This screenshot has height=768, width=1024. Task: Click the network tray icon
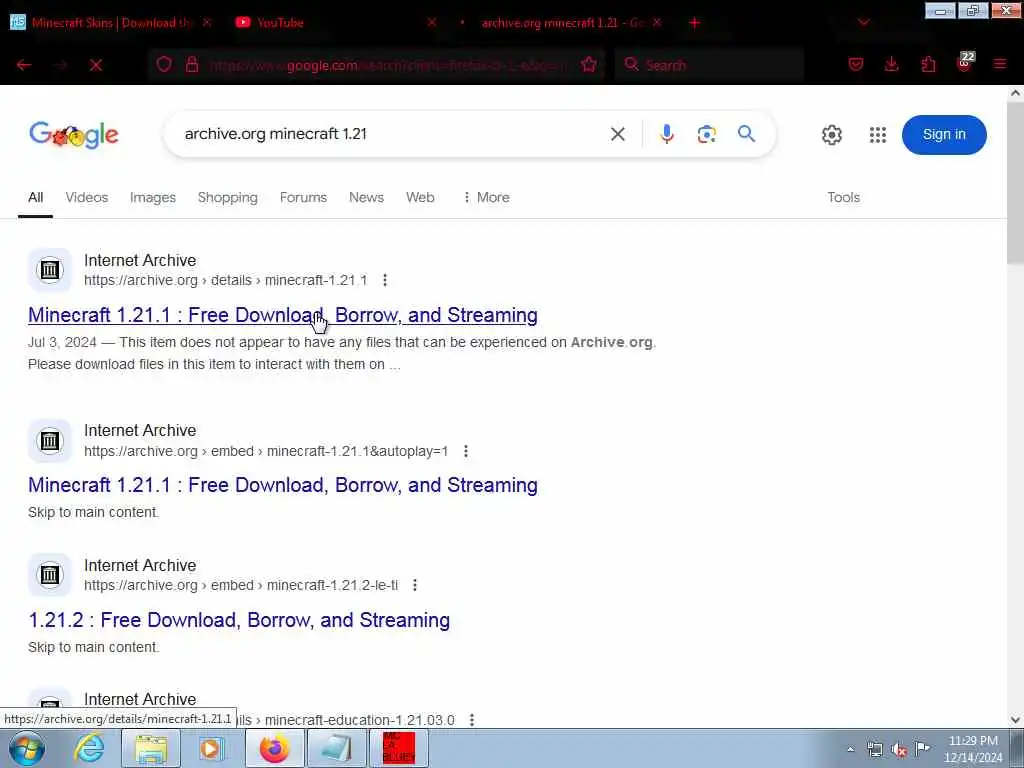[874, 750]
